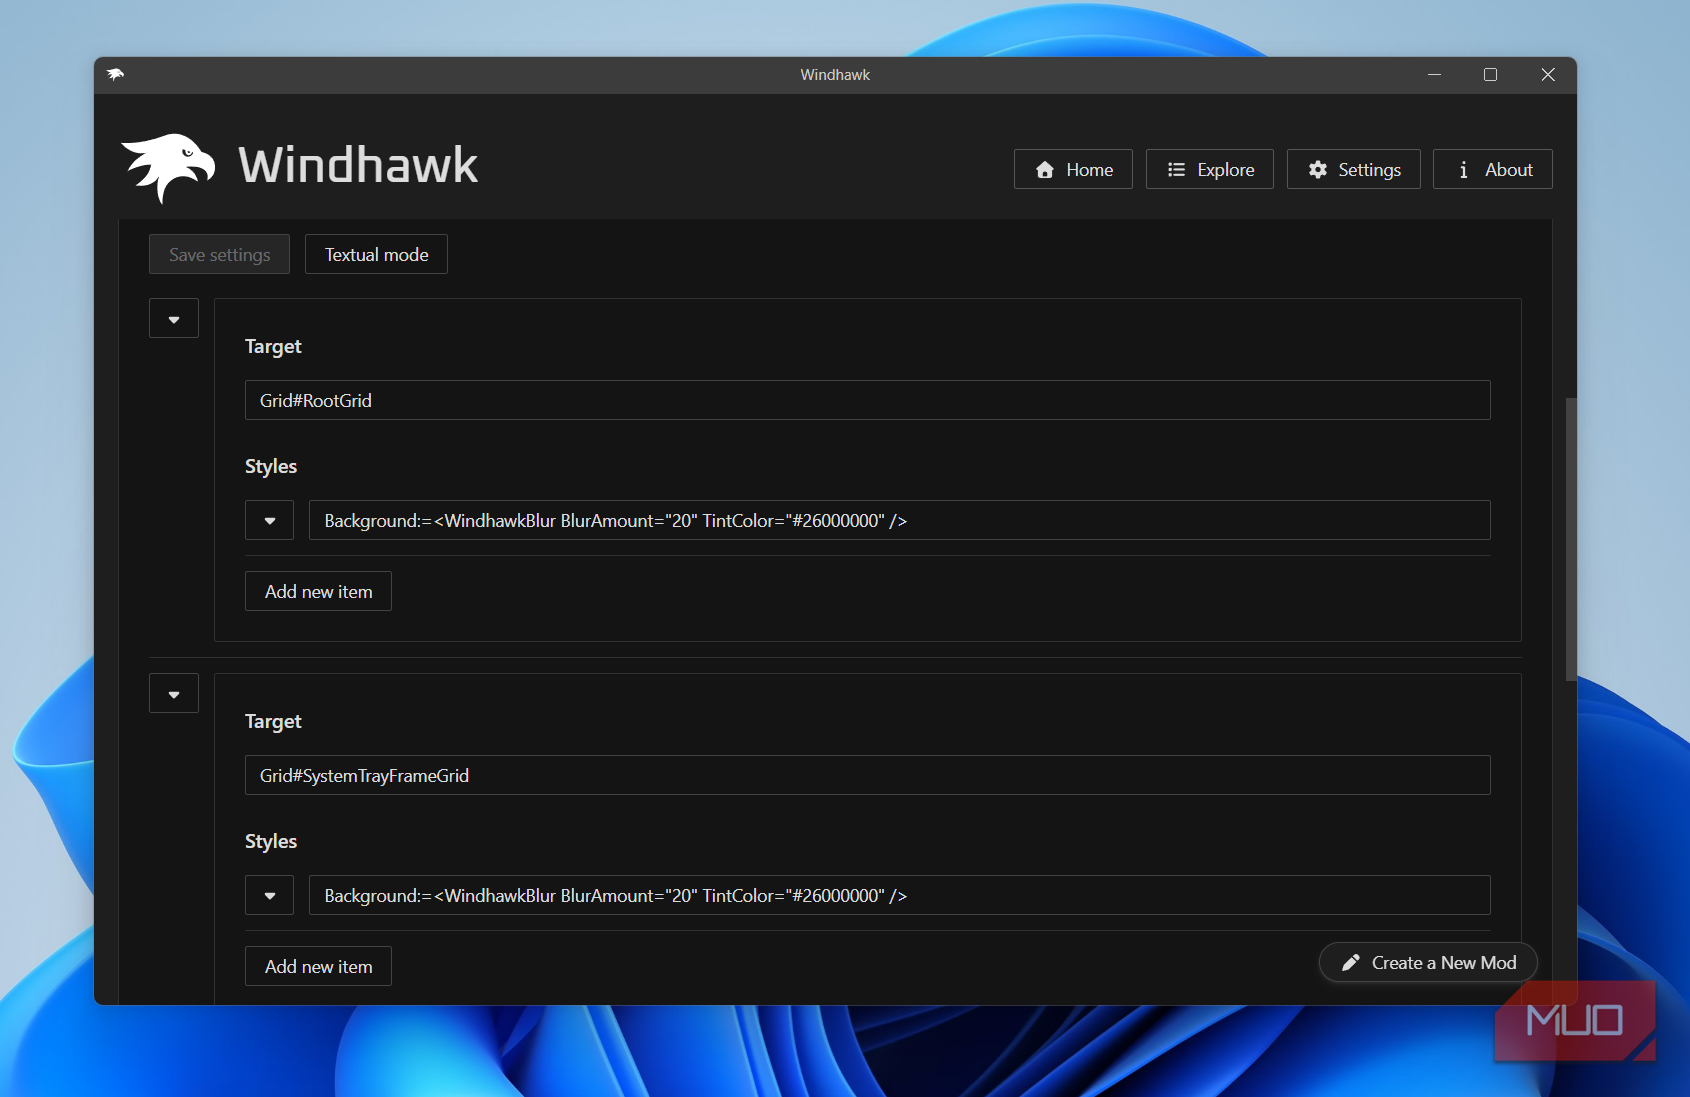Edit the Background style field under SystemTrayFrameGrid
Viewport: 1690px width, 1097px height.
pos(899,895)
